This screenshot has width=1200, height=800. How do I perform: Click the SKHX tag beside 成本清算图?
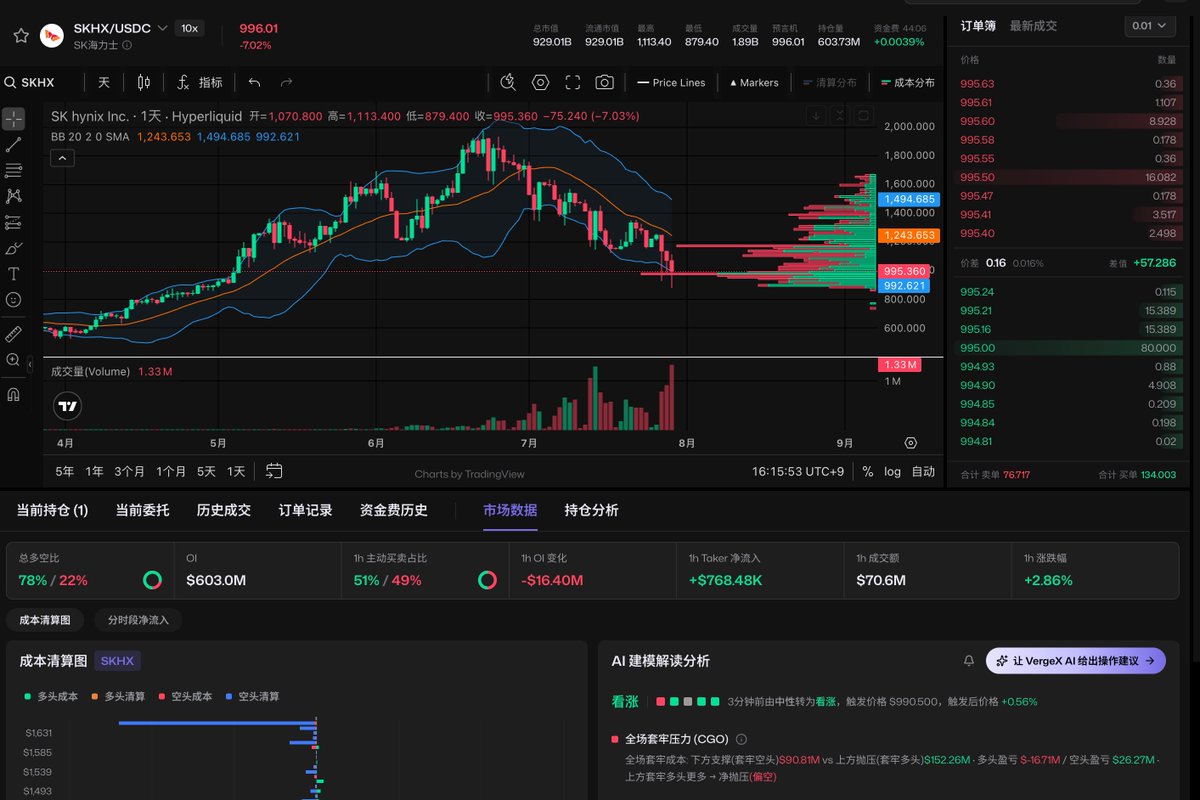coord(117,661)
